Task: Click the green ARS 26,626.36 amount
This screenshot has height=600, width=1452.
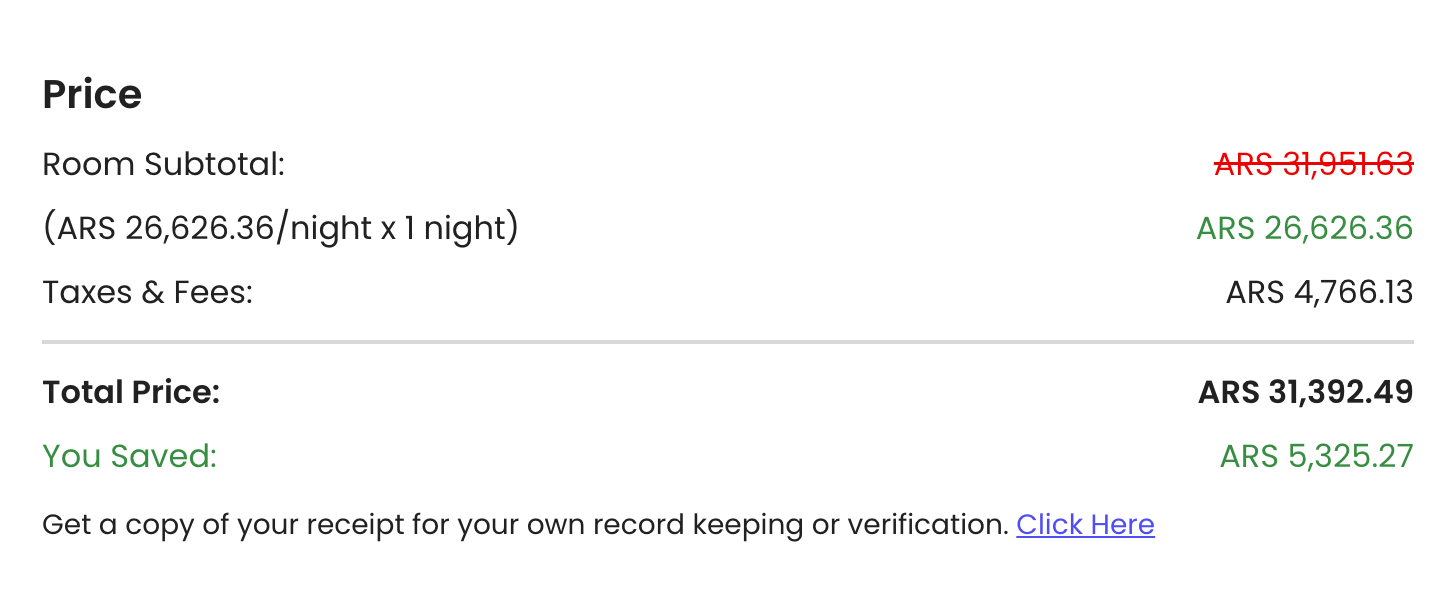Action: pos(1304,229)
